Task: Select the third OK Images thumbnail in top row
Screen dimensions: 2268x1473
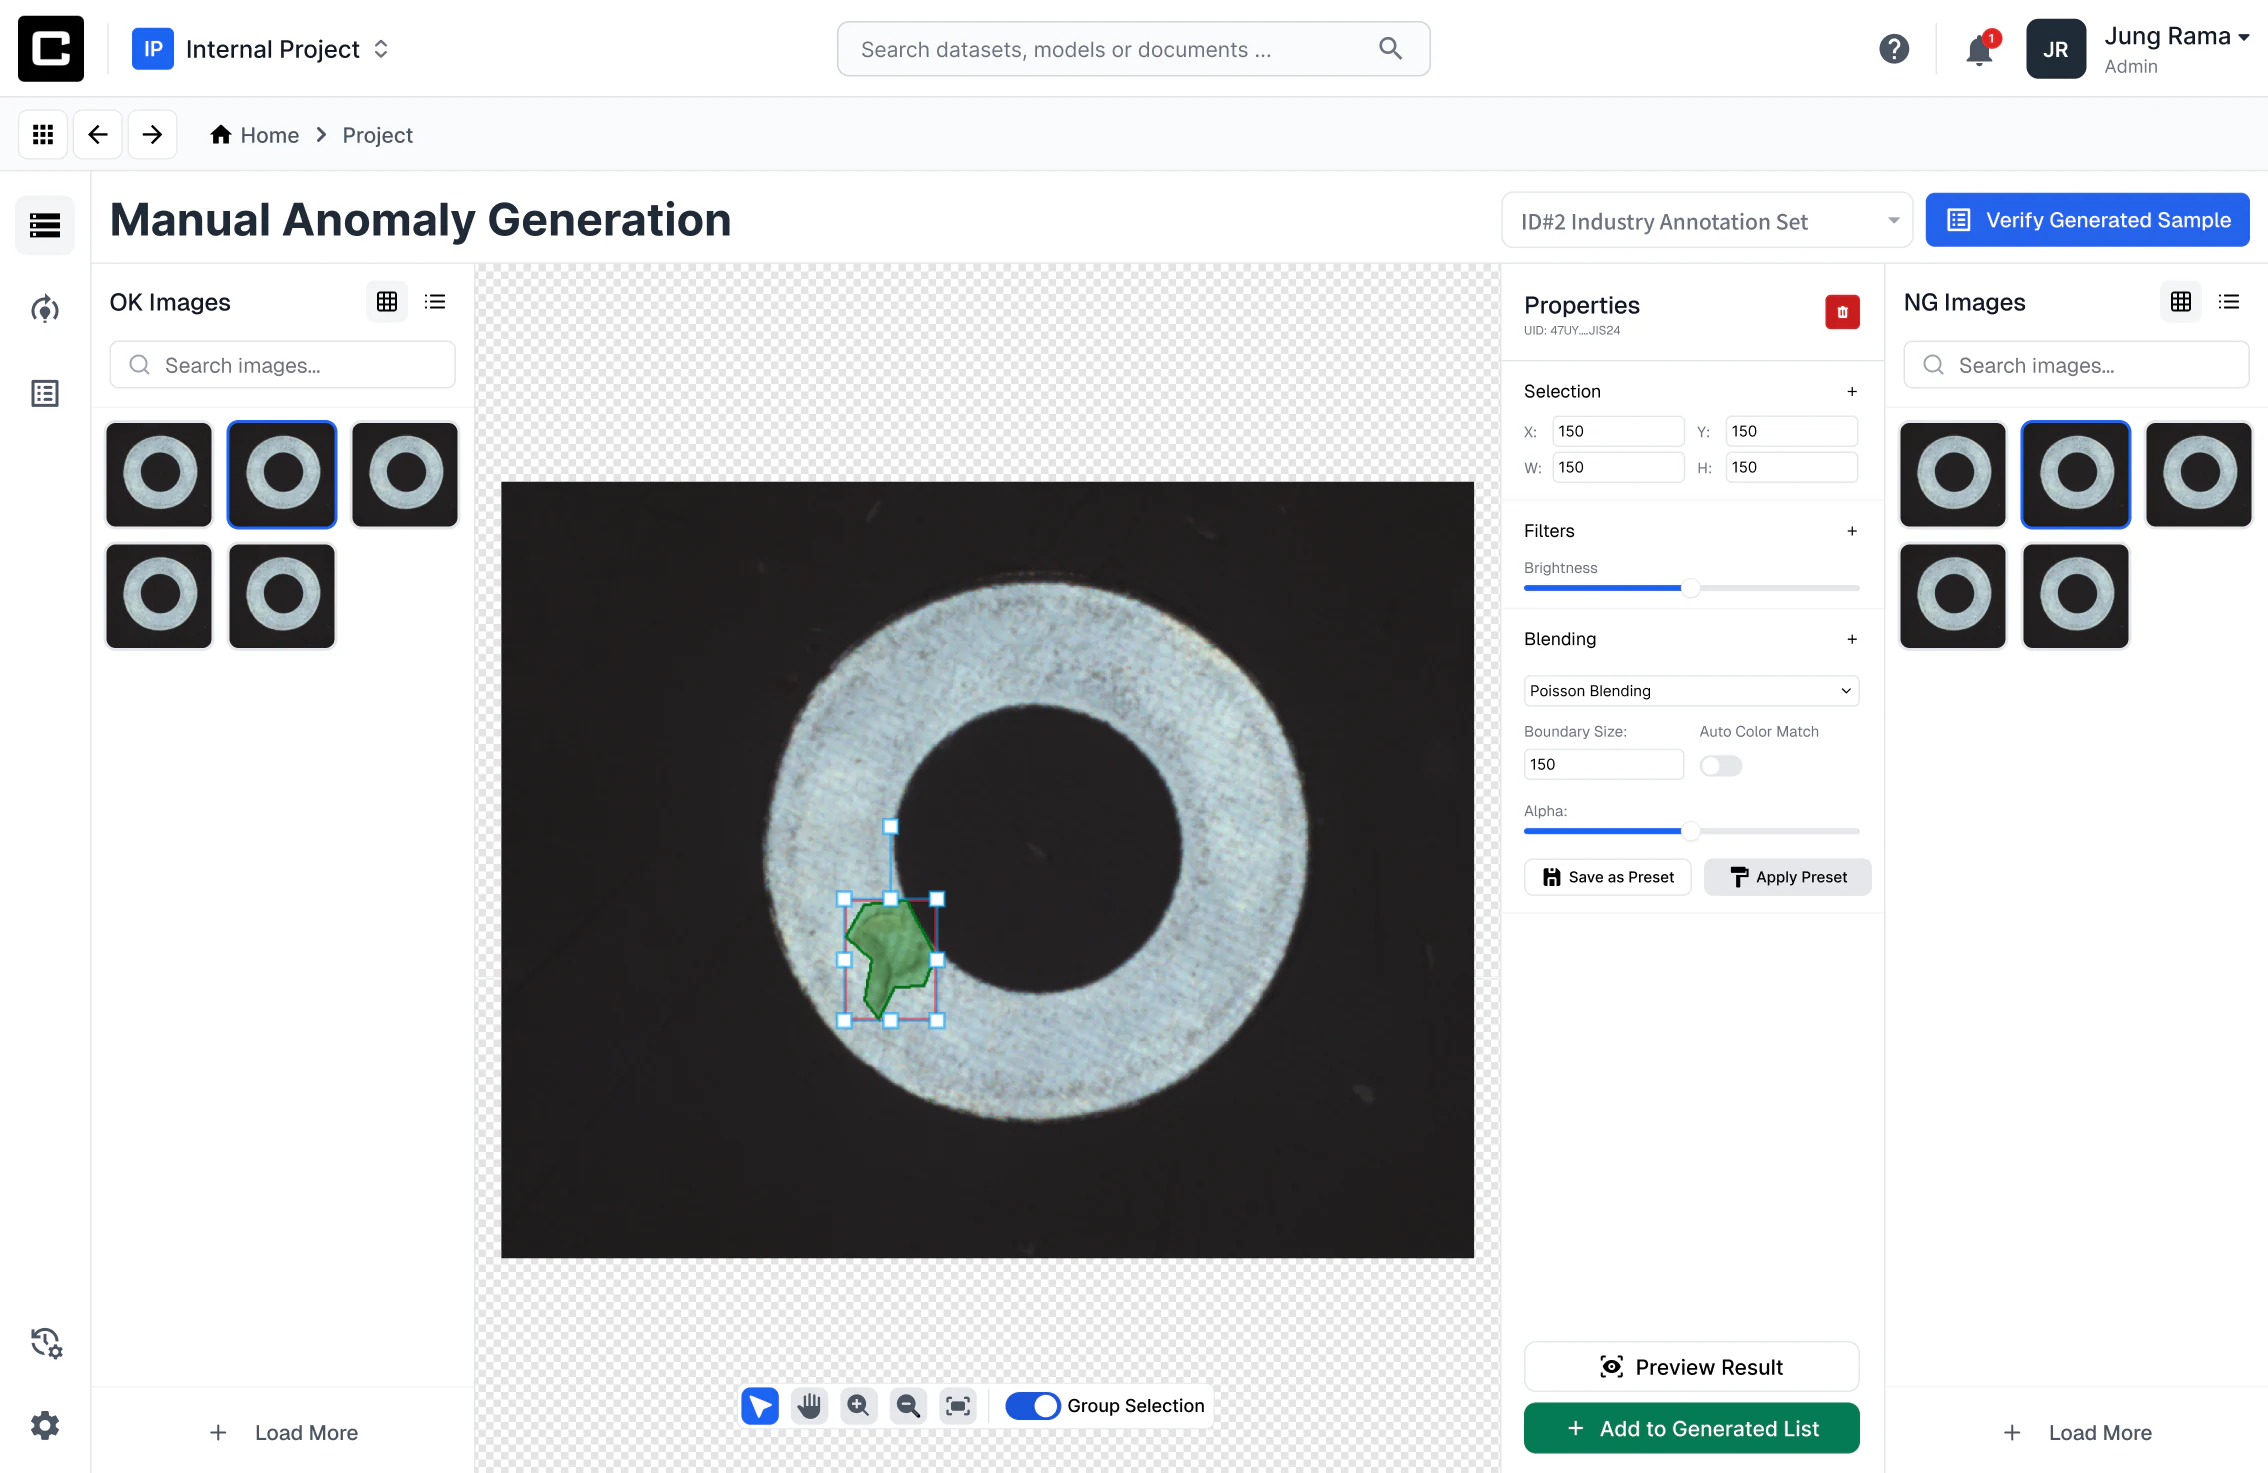Action: coord(405,474)
